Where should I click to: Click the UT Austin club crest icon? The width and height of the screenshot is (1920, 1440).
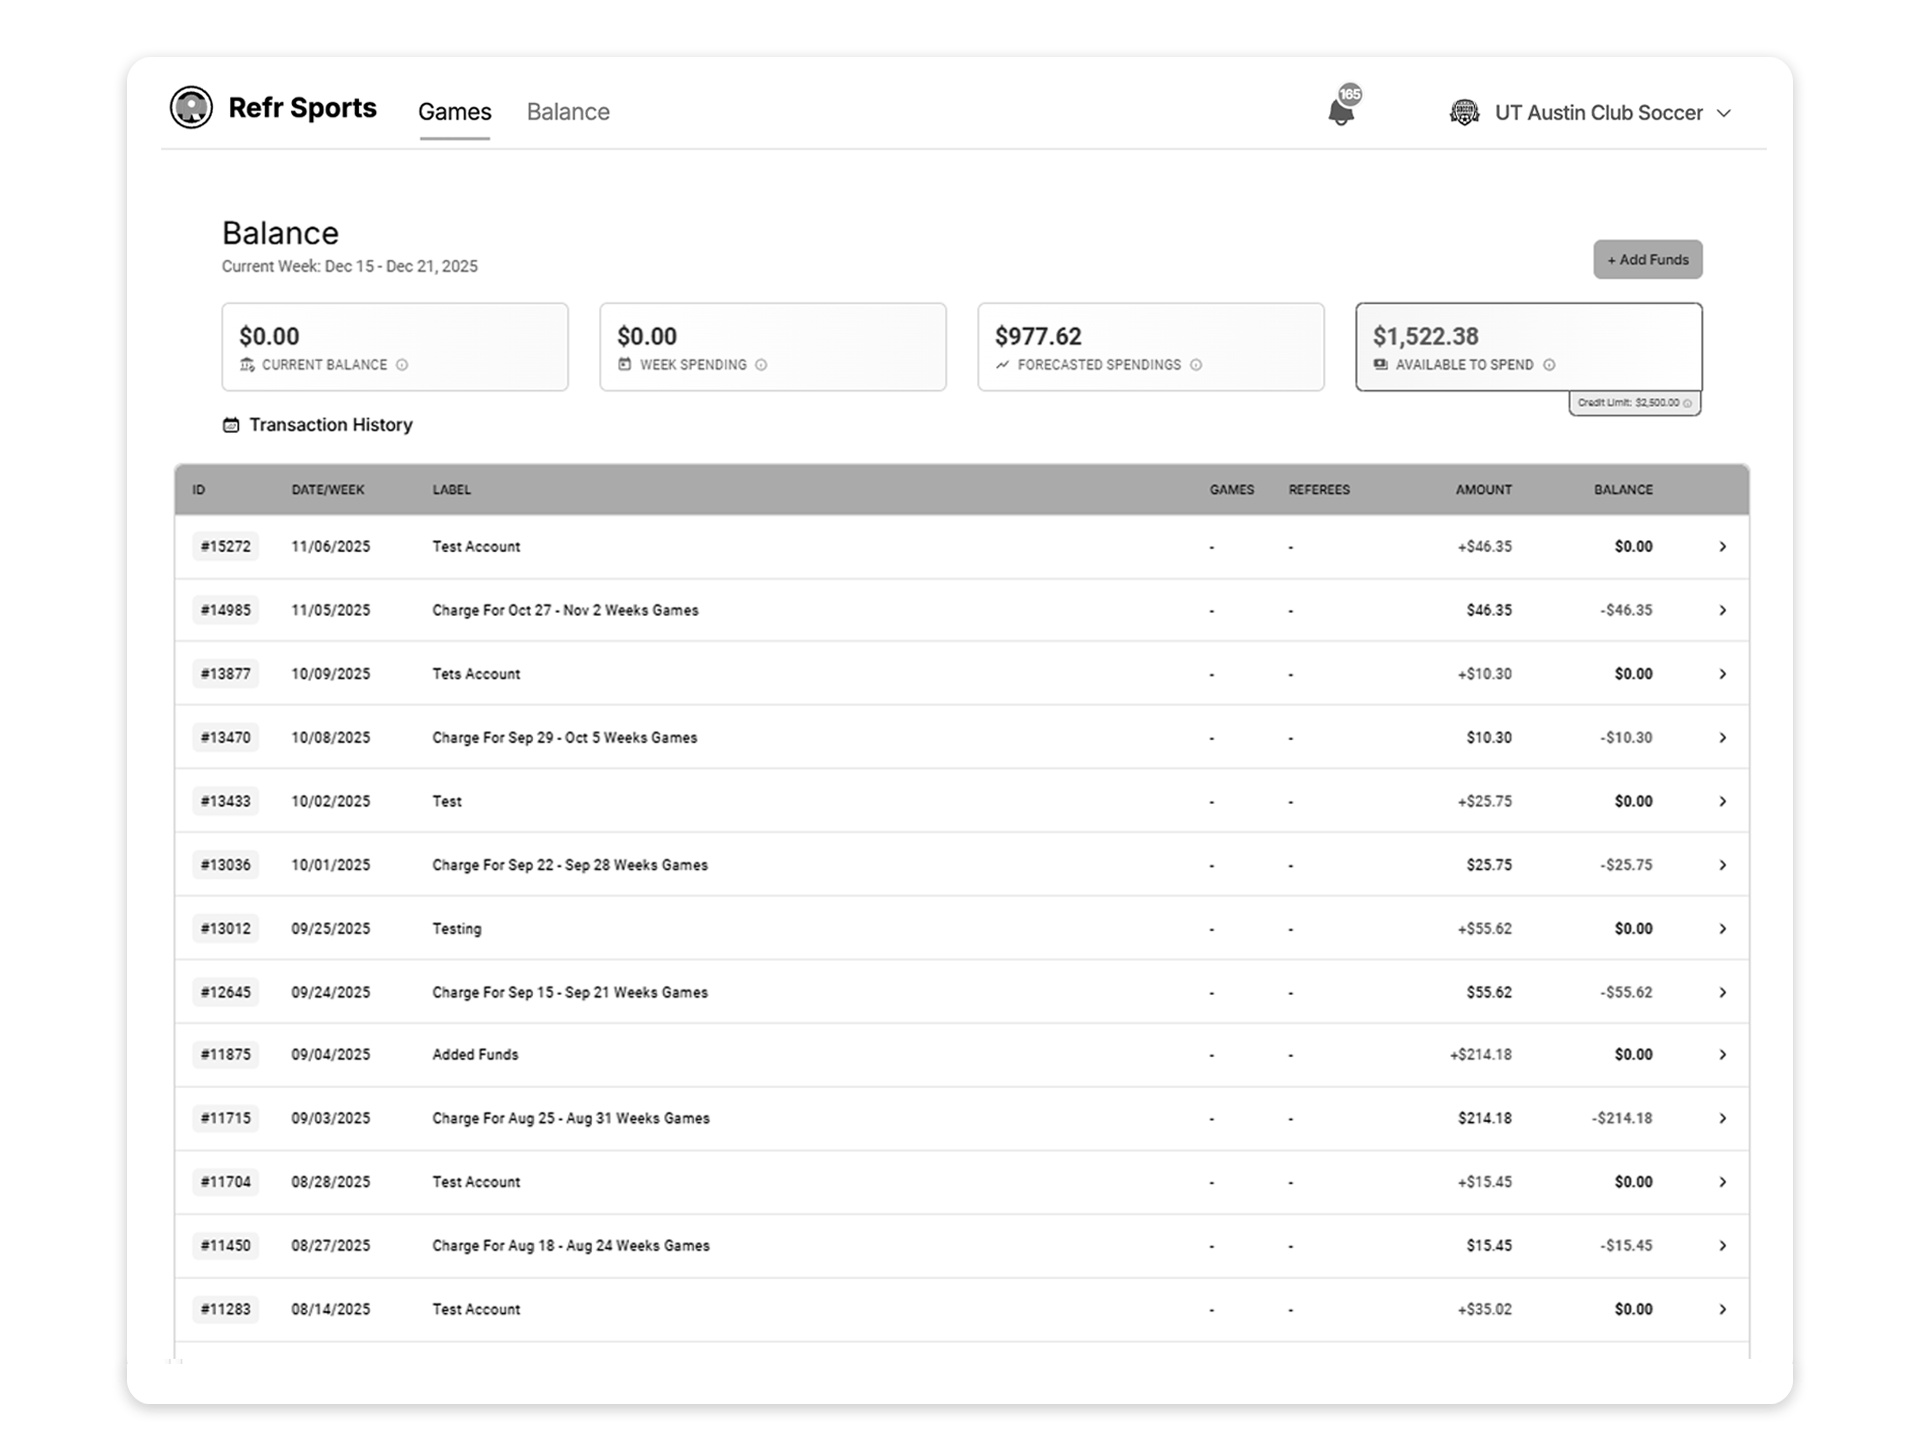1464,113
